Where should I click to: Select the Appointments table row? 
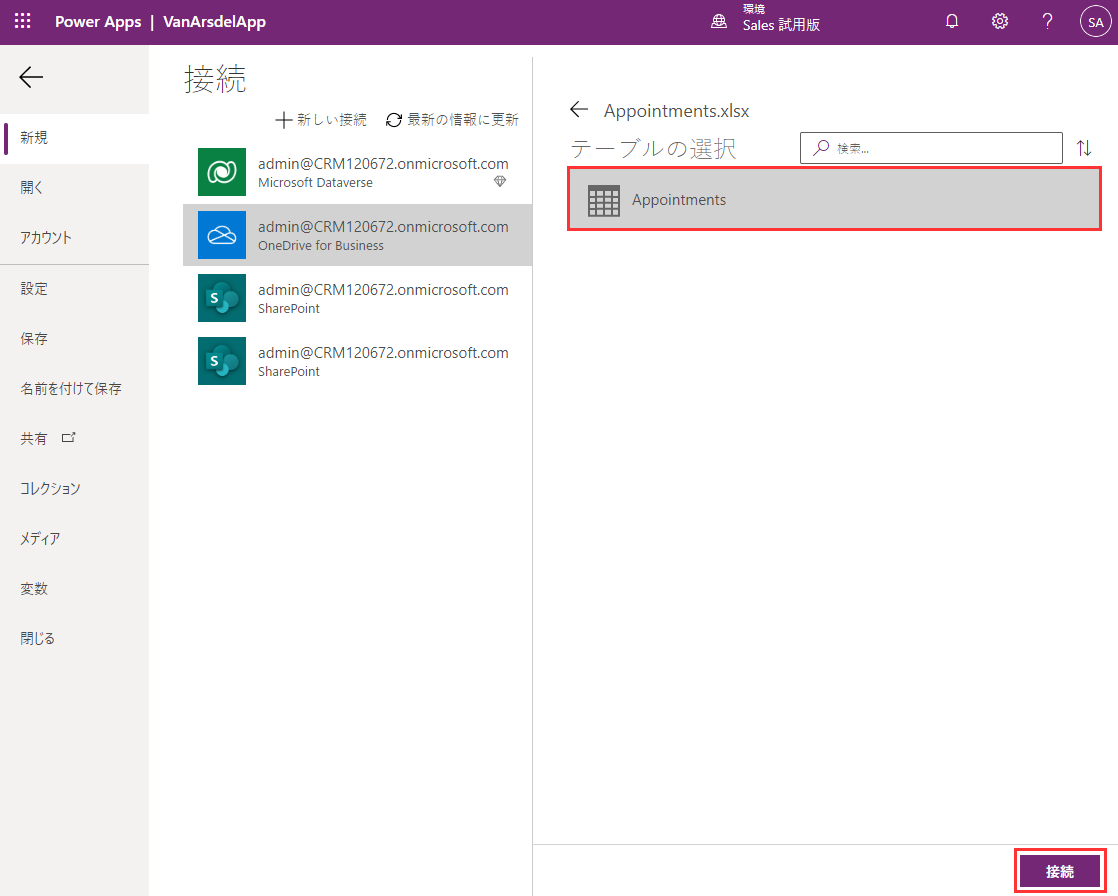click(834, 199)
